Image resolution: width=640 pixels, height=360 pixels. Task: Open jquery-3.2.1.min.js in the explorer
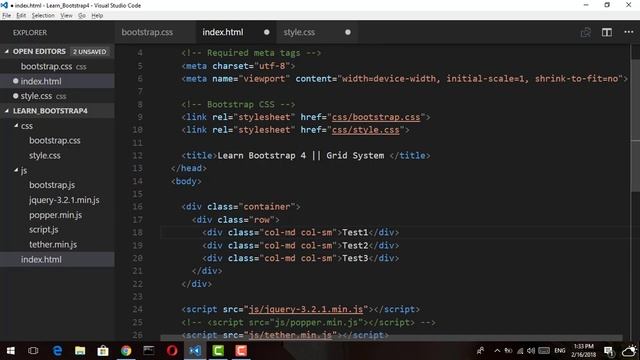[x=64, y=200]
